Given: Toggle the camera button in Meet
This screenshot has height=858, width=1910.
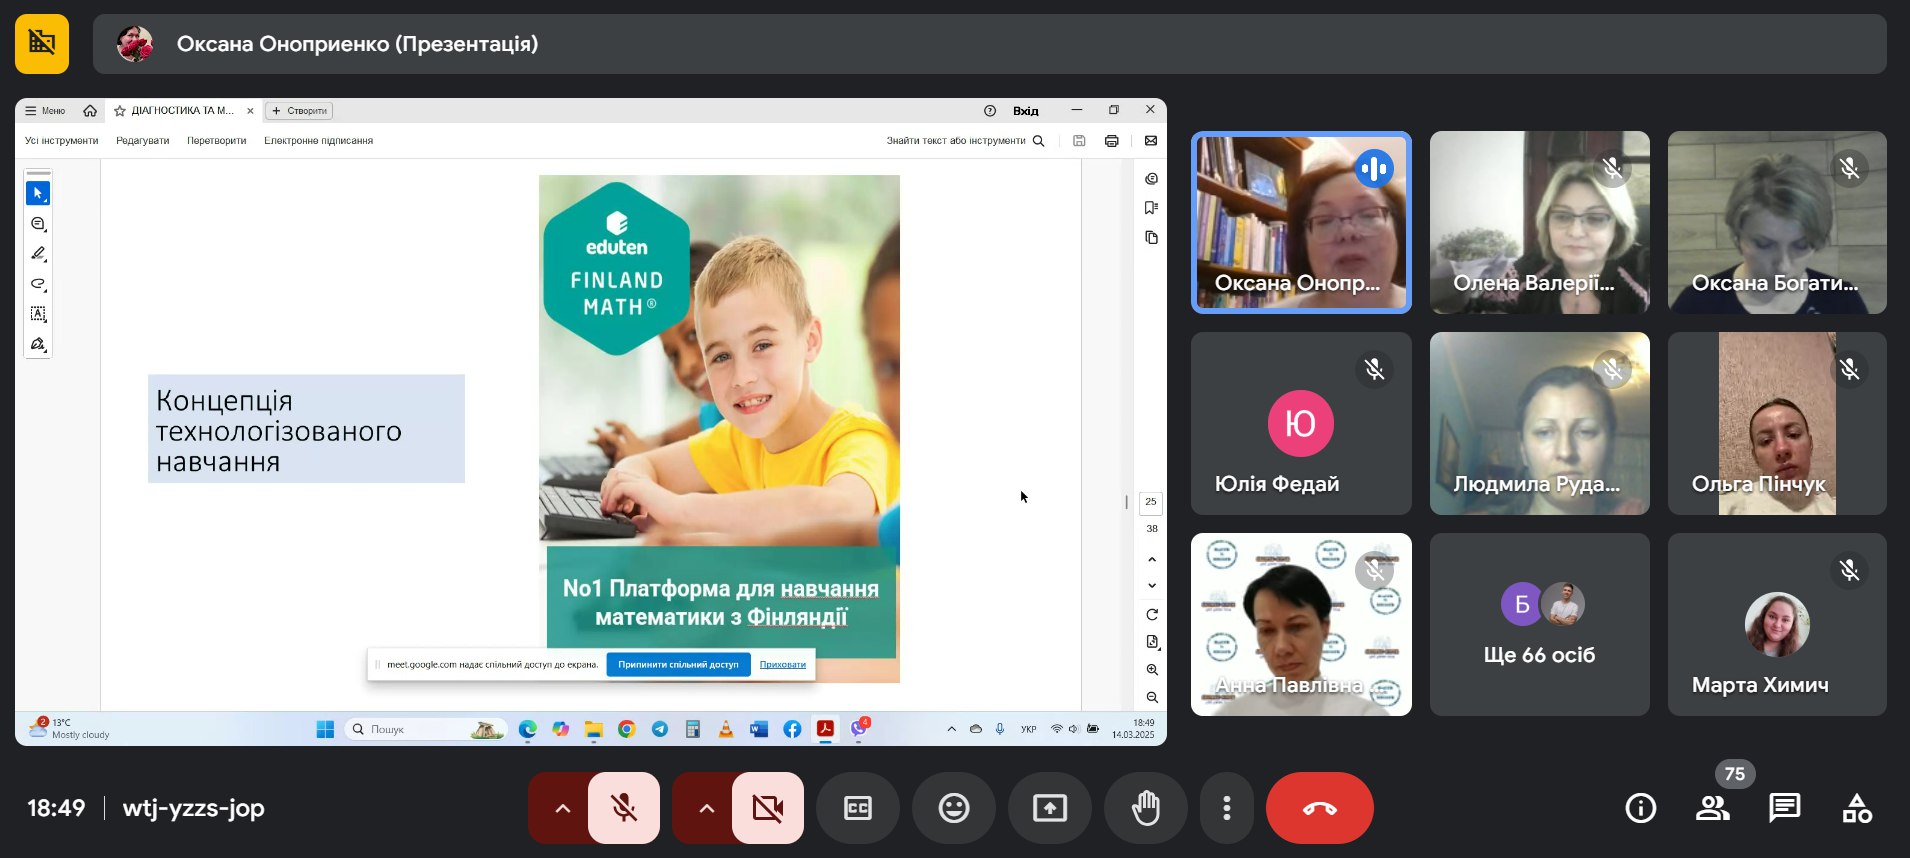Looking at the screenshot, I should tap(768, 808).
